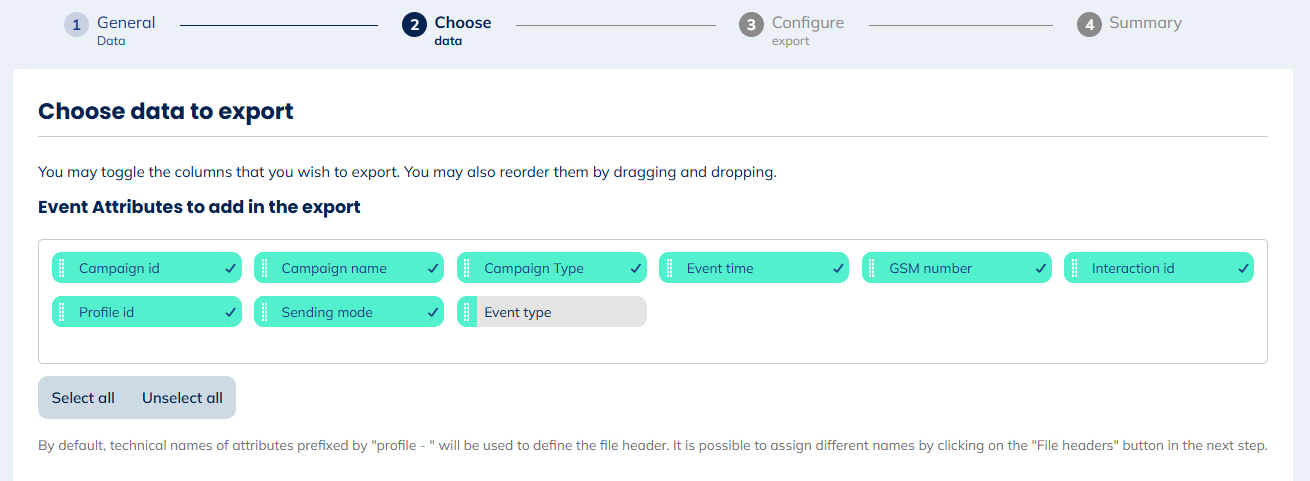
Task: Uncheck the Campaign name checkmark
Action: click(432, 268)
